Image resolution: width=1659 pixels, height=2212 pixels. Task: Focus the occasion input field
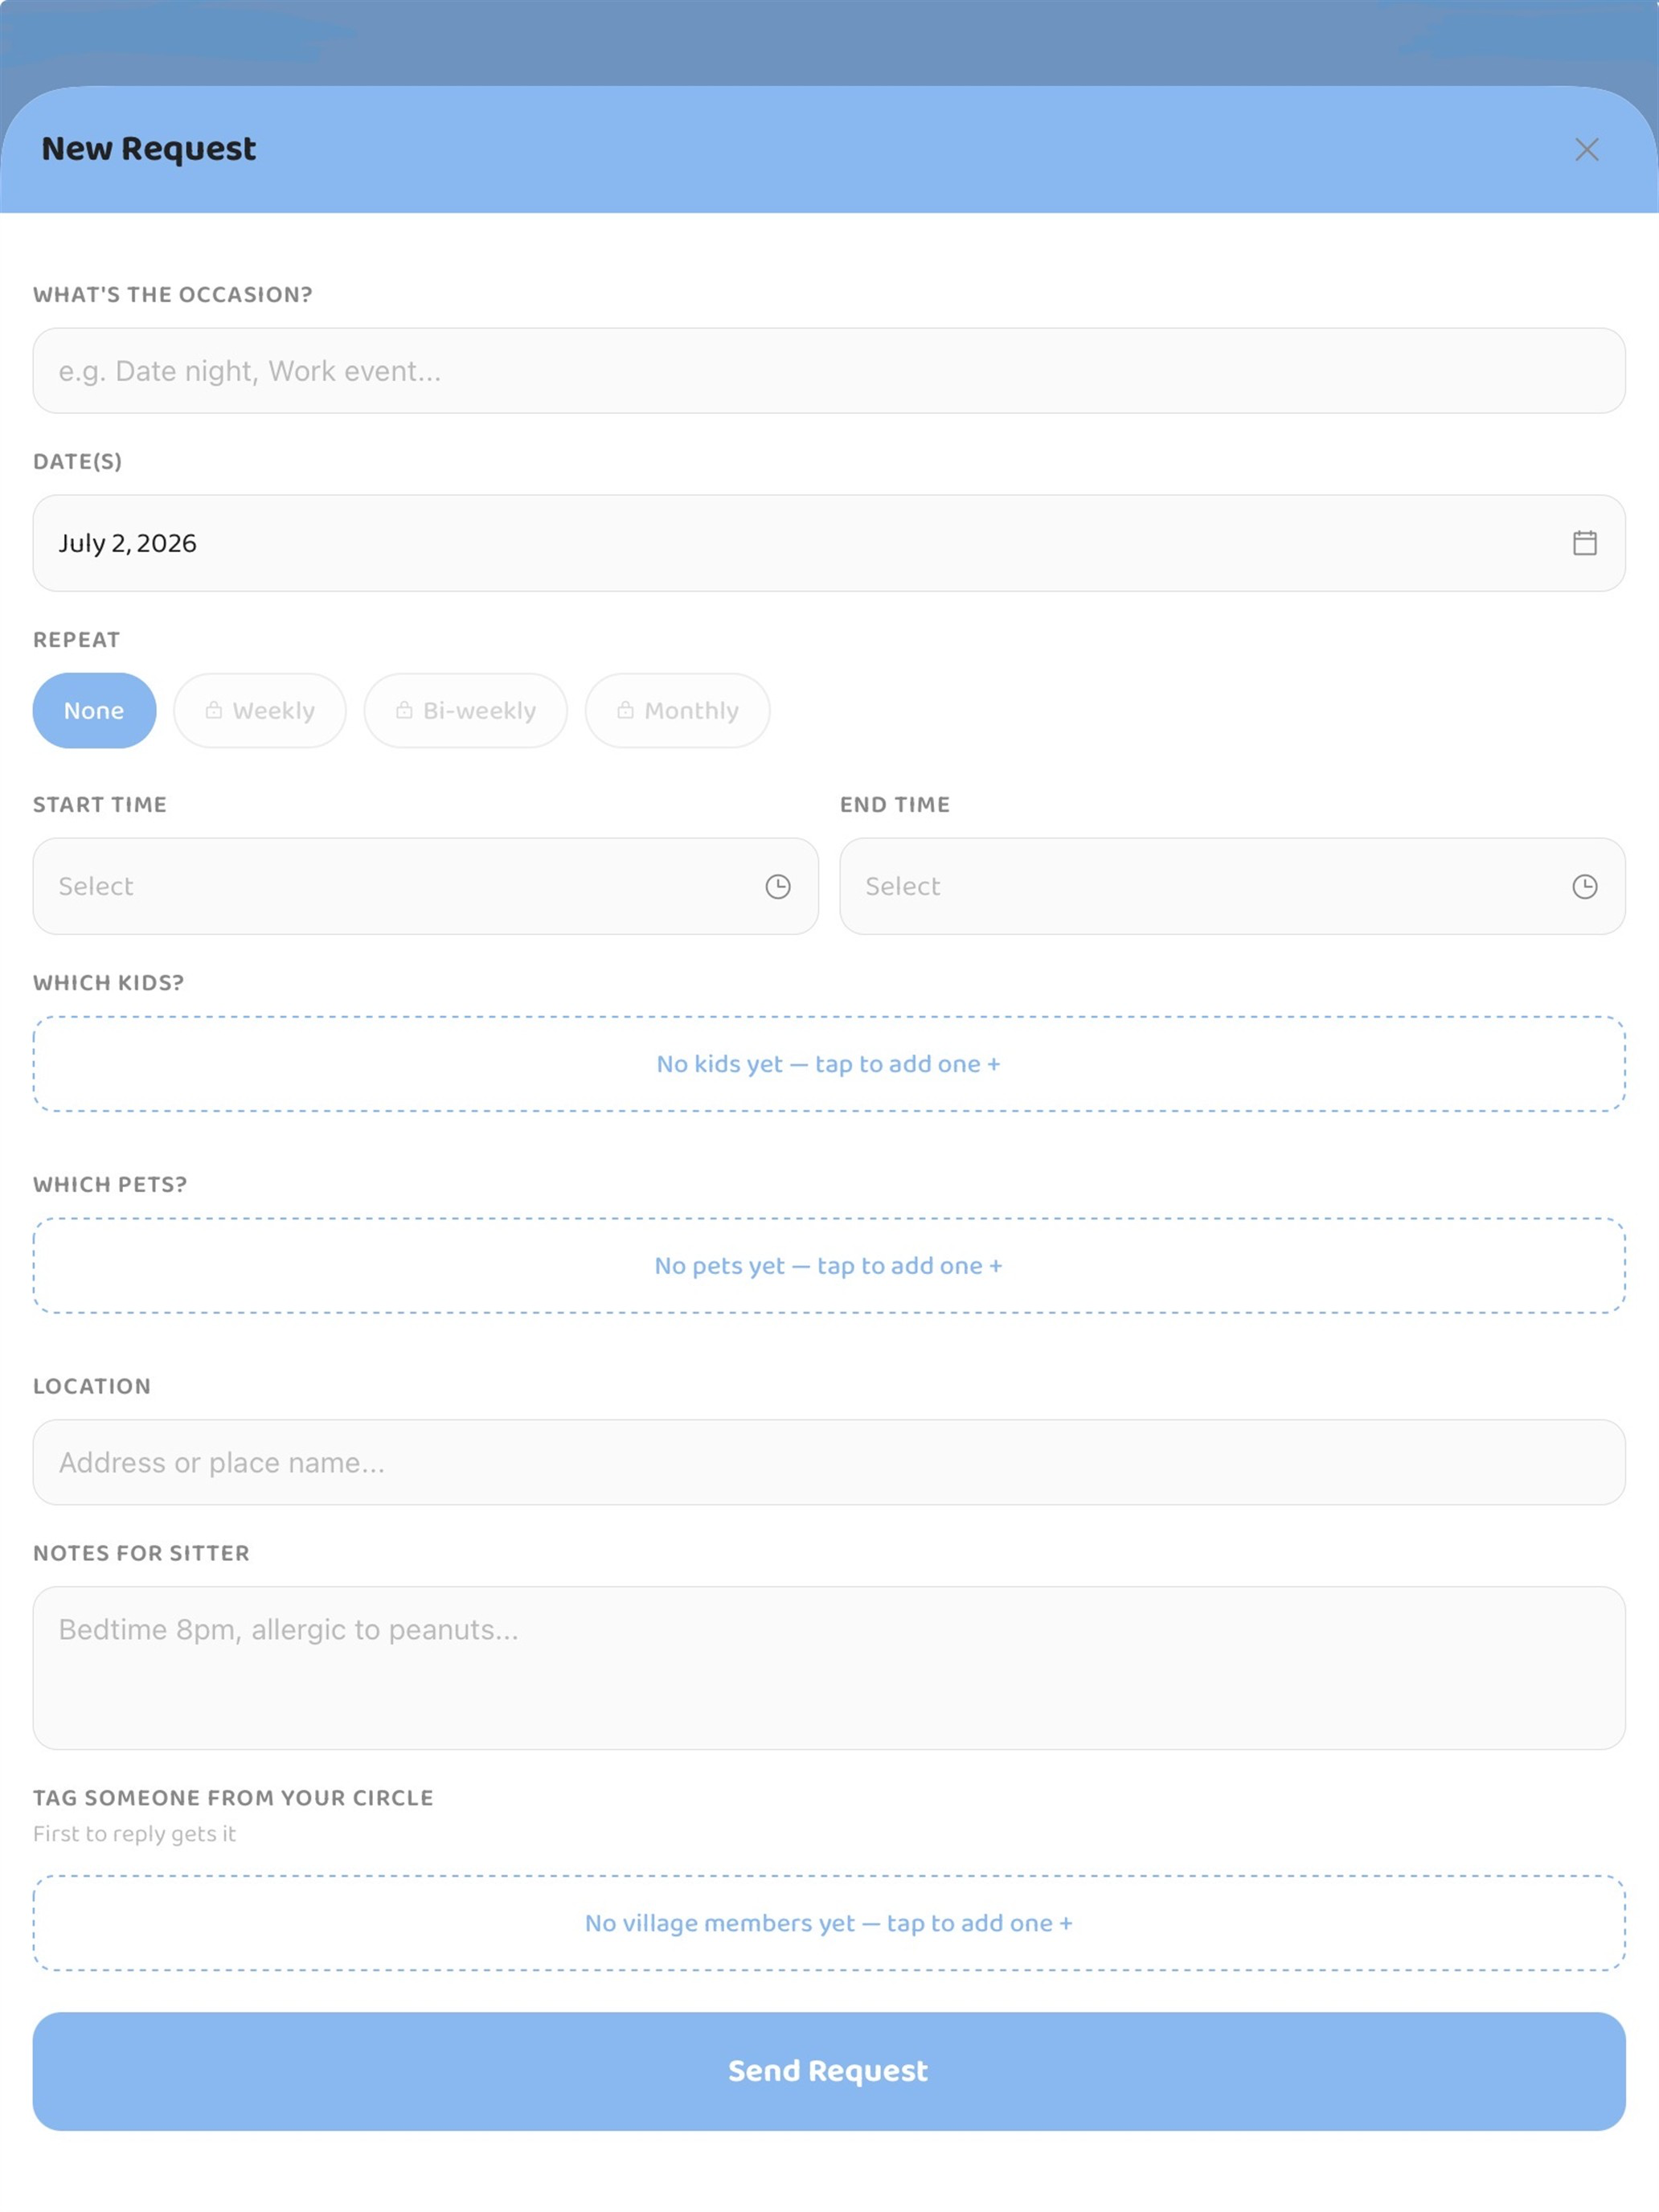(x=829, y=371)
